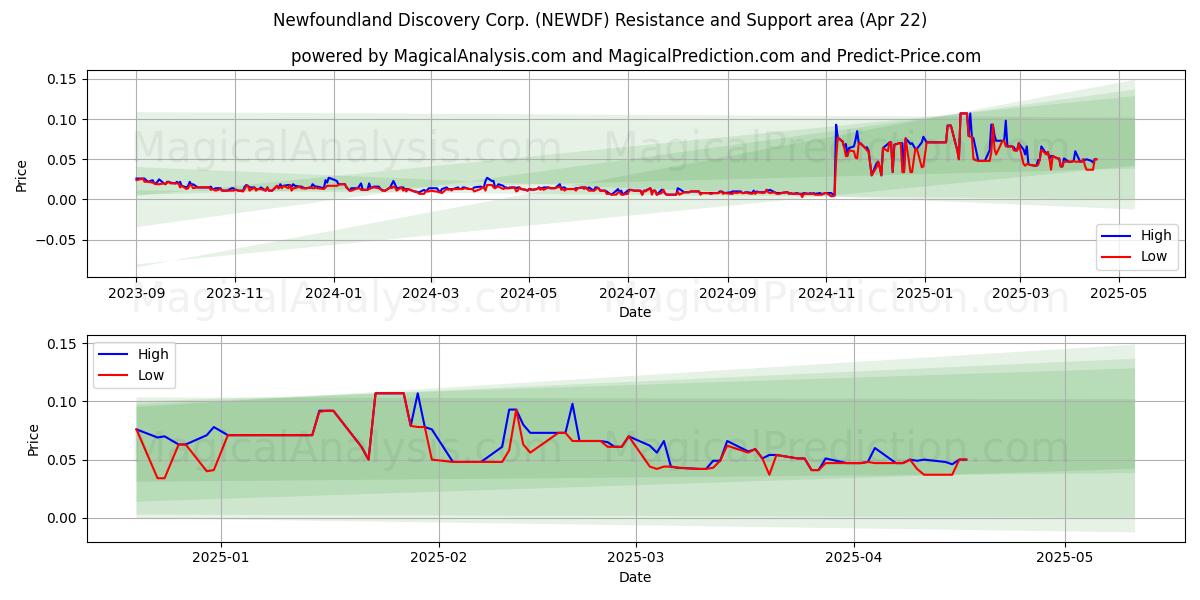The image size is (1200, 600).
Task: Click top chart x-axis label '2024-05'
Action: (x=529, y=295)
